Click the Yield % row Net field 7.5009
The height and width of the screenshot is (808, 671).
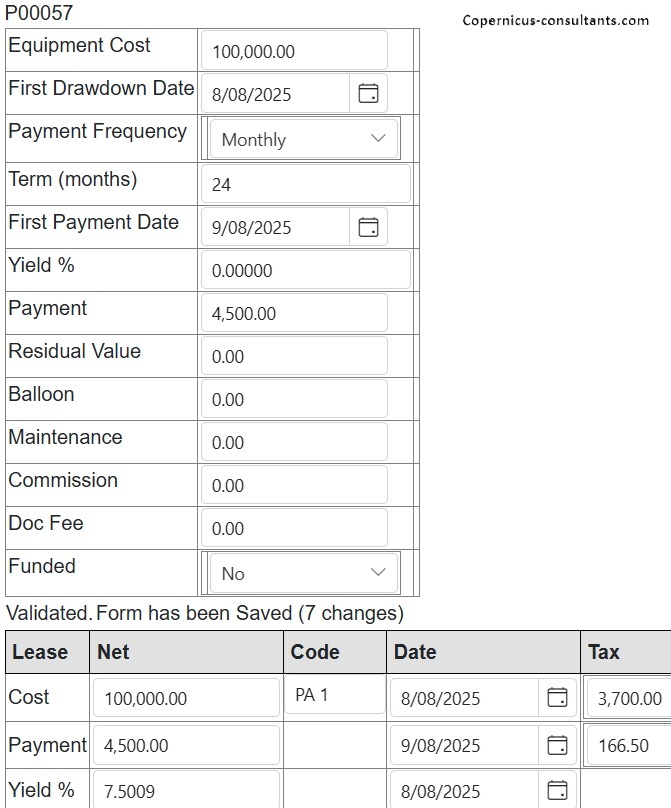186,791
